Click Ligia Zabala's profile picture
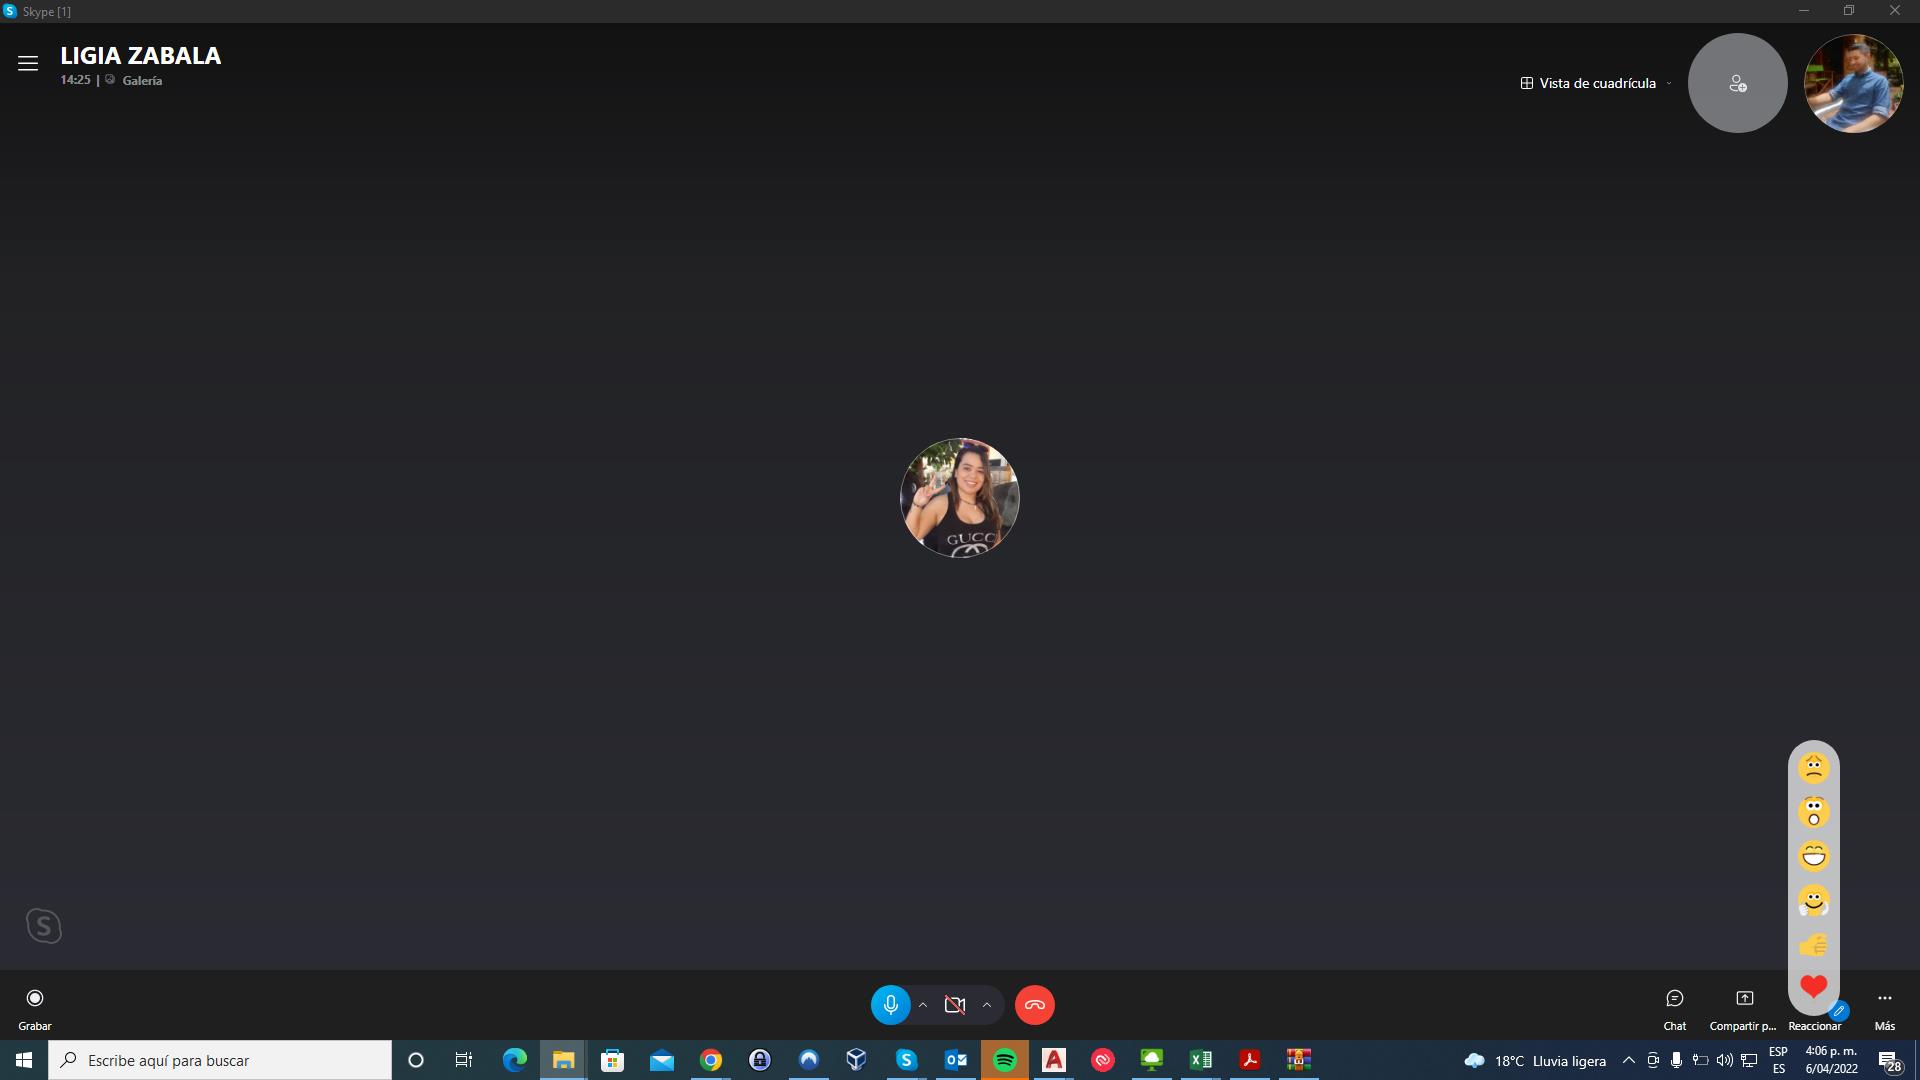This screenshot has height=1080, width=1920. (960, 497)
